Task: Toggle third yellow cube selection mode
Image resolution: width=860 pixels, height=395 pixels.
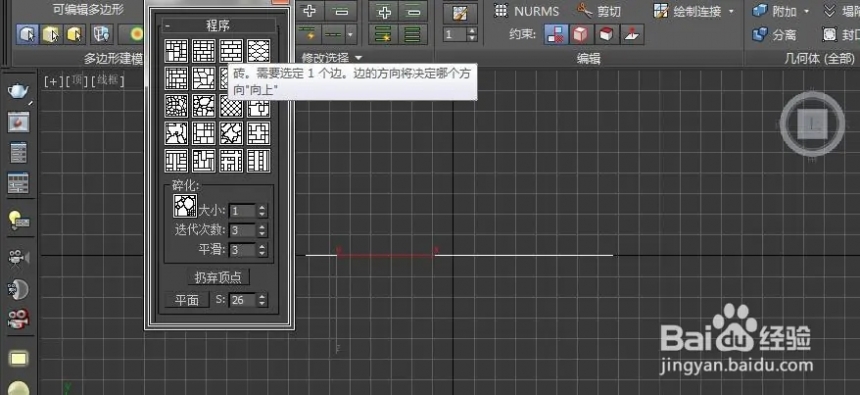Action: (x=74, y=35)
